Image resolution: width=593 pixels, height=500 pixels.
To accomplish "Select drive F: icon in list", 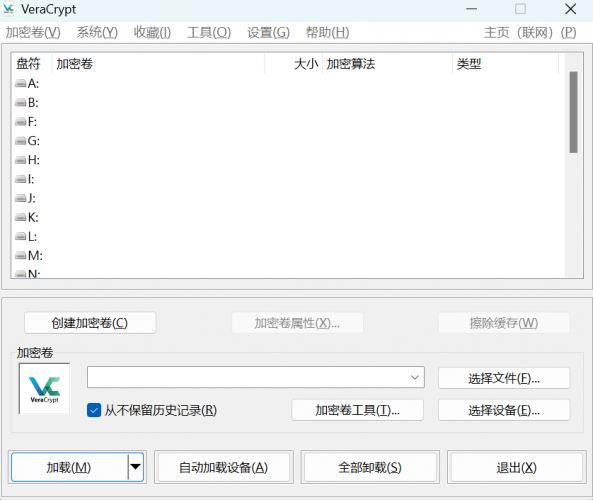I will click(x=20, y=122).
